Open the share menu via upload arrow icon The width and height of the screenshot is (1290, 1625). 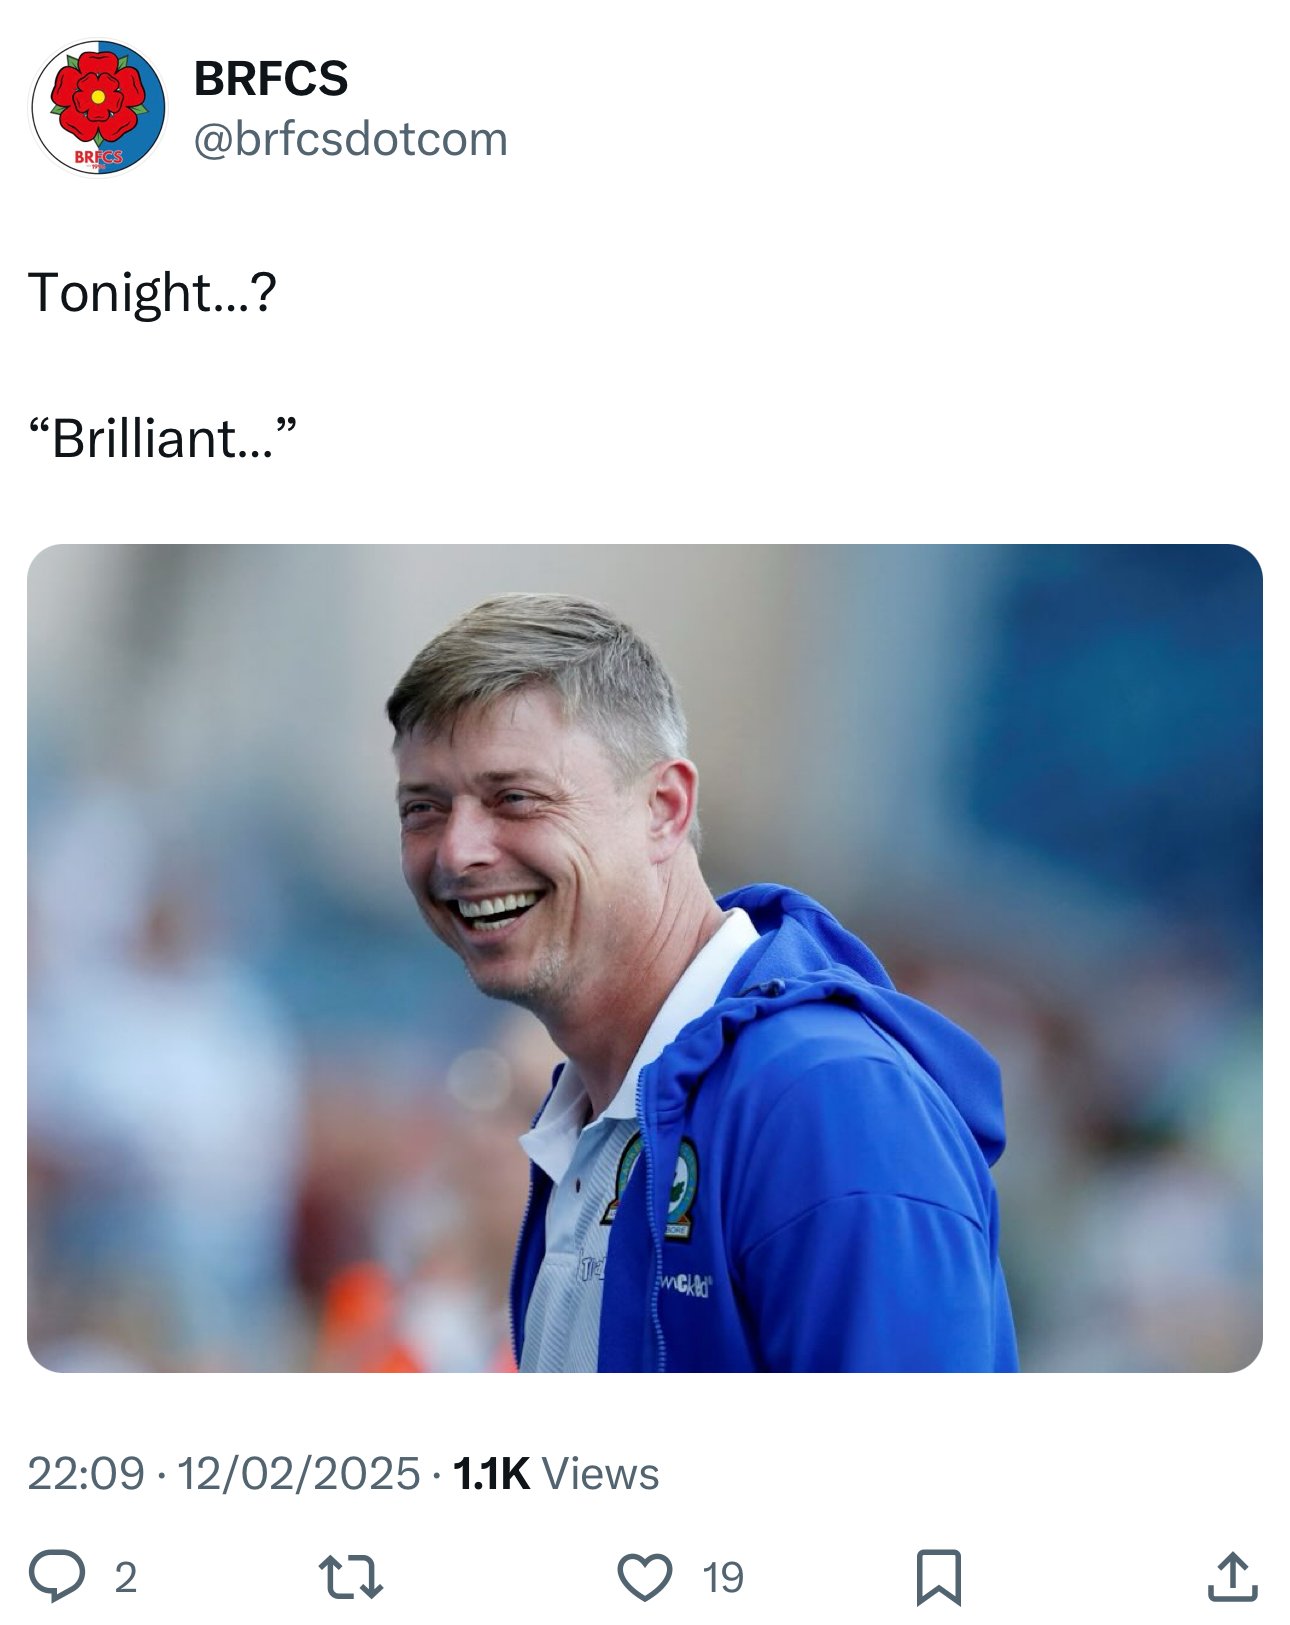pos(1232,1577)
